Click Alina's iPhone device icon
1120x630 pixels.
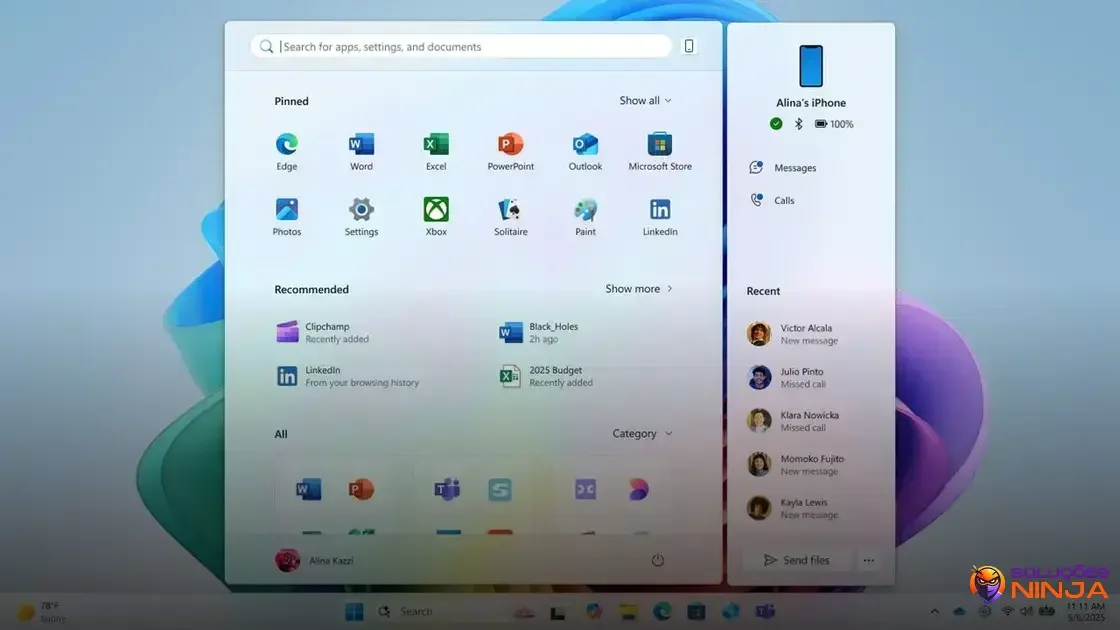(x=811, y=66)
